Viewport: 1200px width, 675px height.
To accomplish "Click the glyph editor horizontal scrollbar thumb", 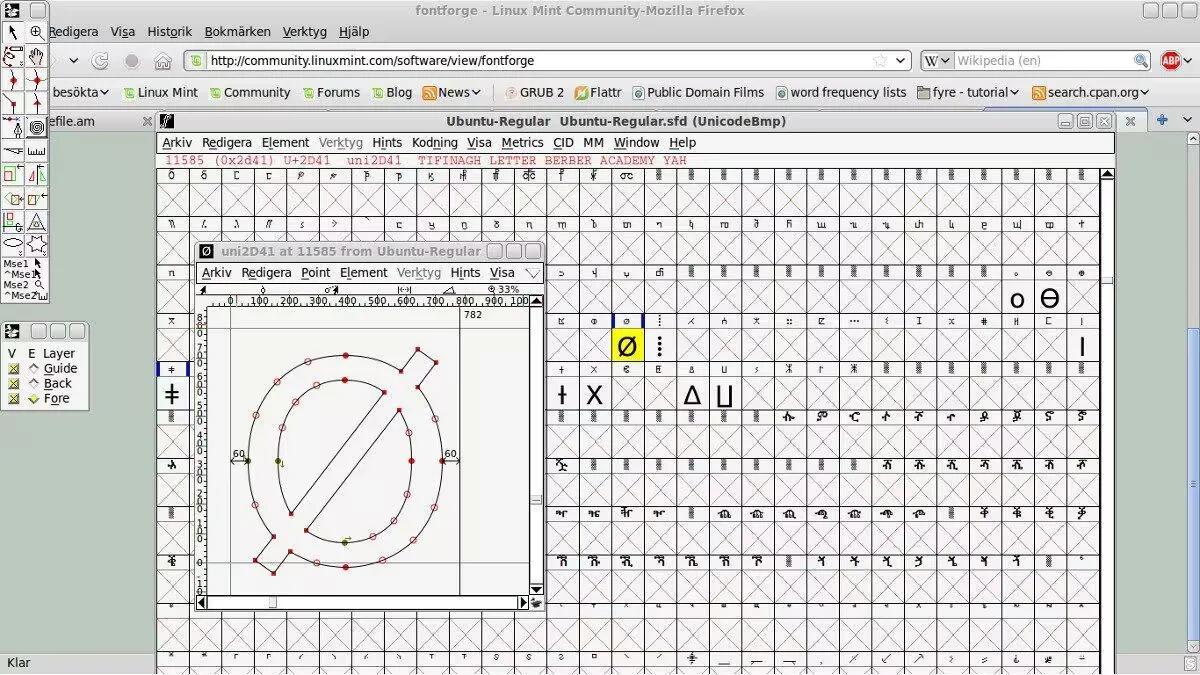I will pos(272,602).
